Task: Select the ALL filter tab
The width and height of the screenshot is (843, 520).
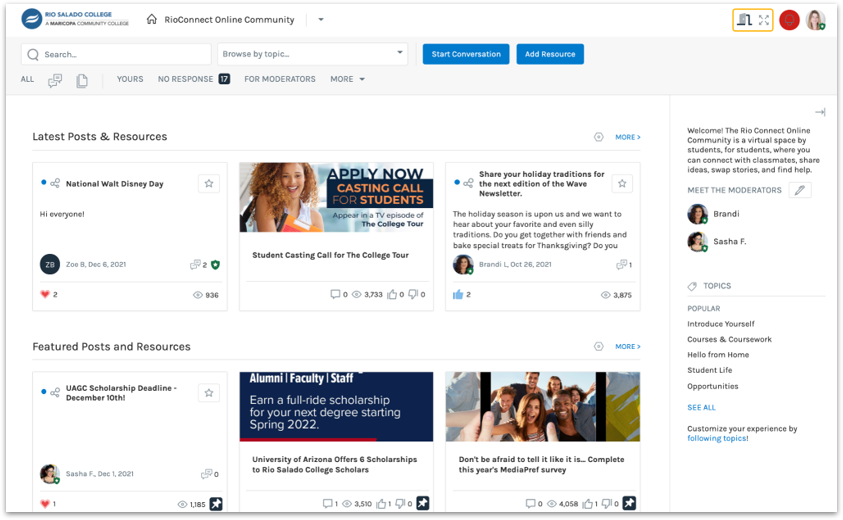Action: click(27, 79)
